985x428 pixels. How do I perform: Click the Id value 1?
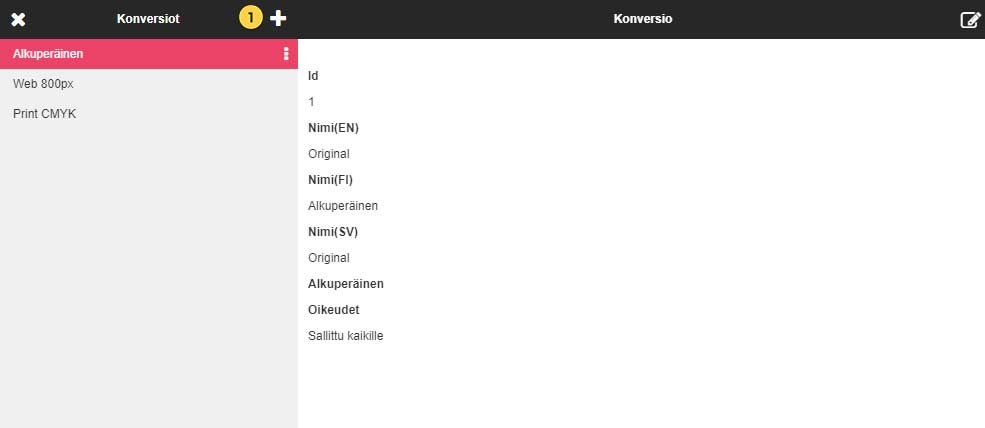(x=312, y=102)
